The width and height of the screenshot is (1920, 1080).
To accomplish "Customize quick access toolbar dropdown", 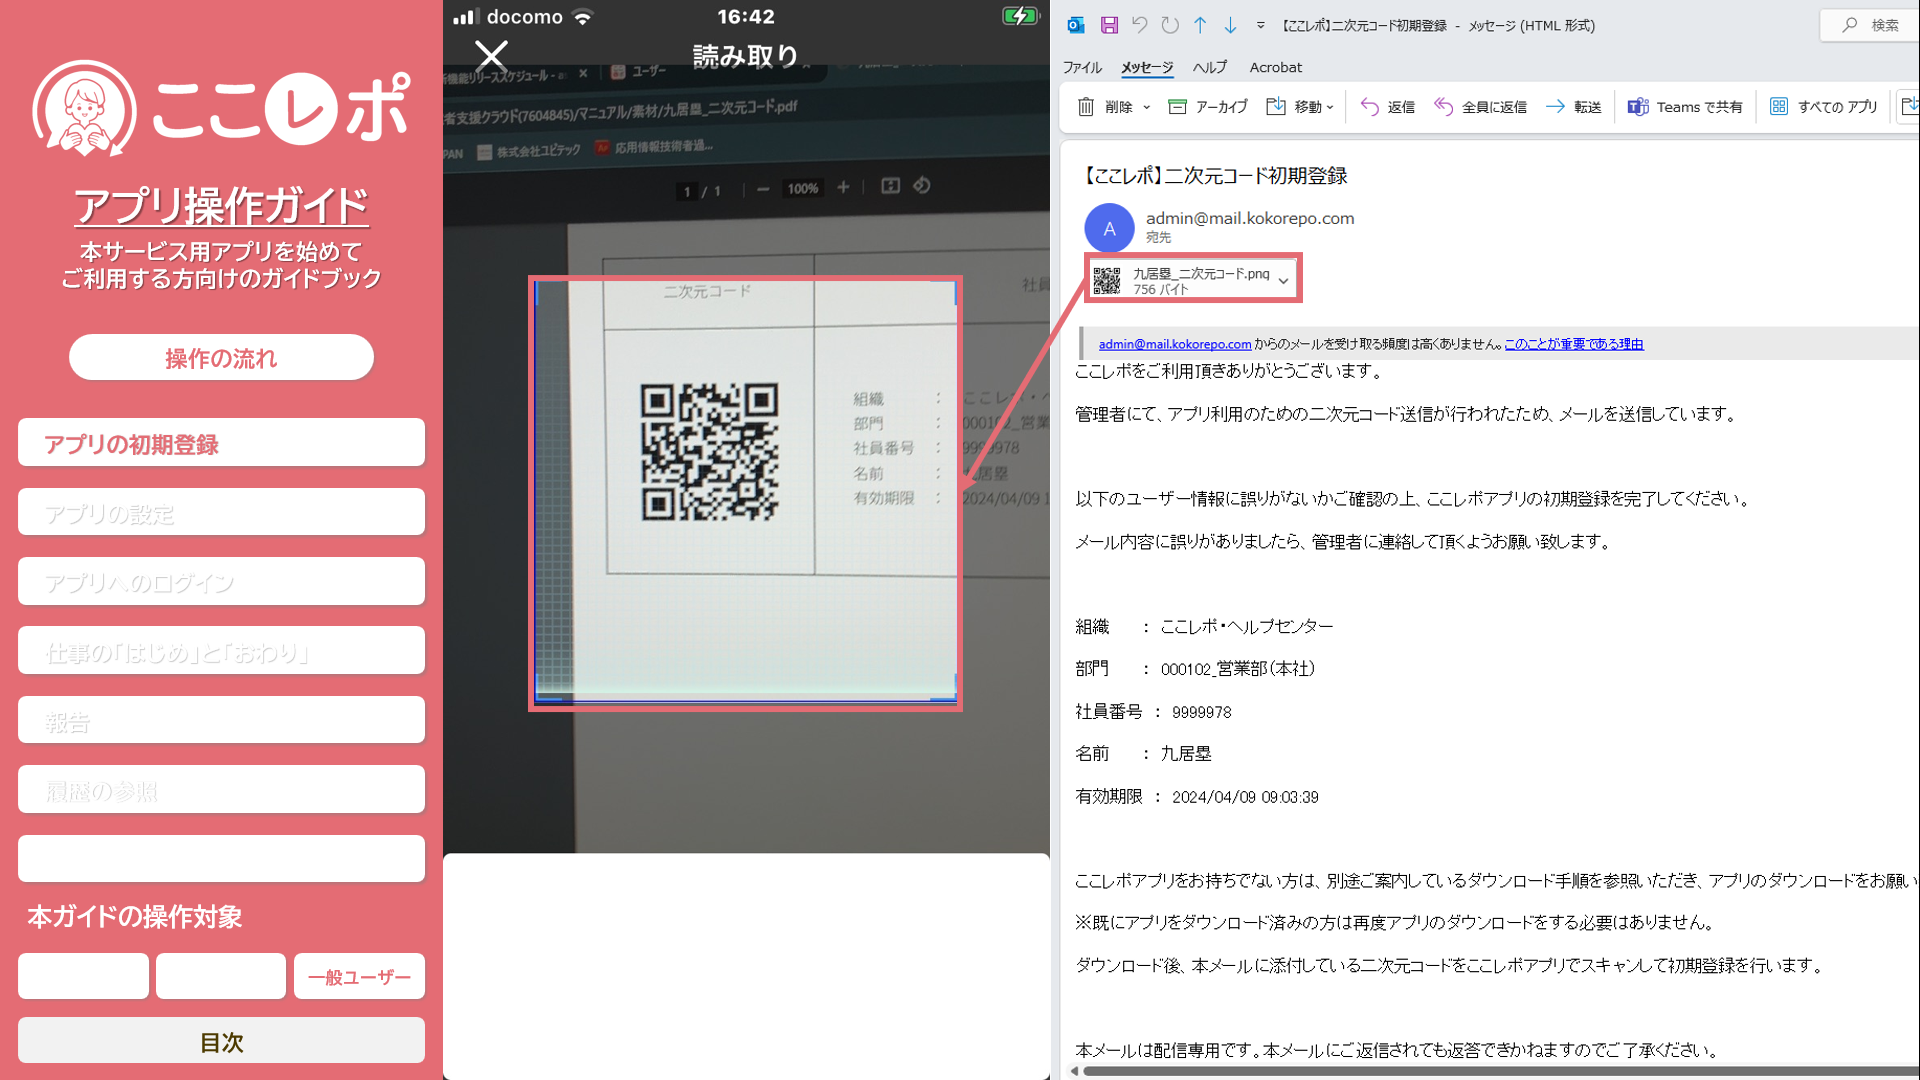I will point(1260,25).
